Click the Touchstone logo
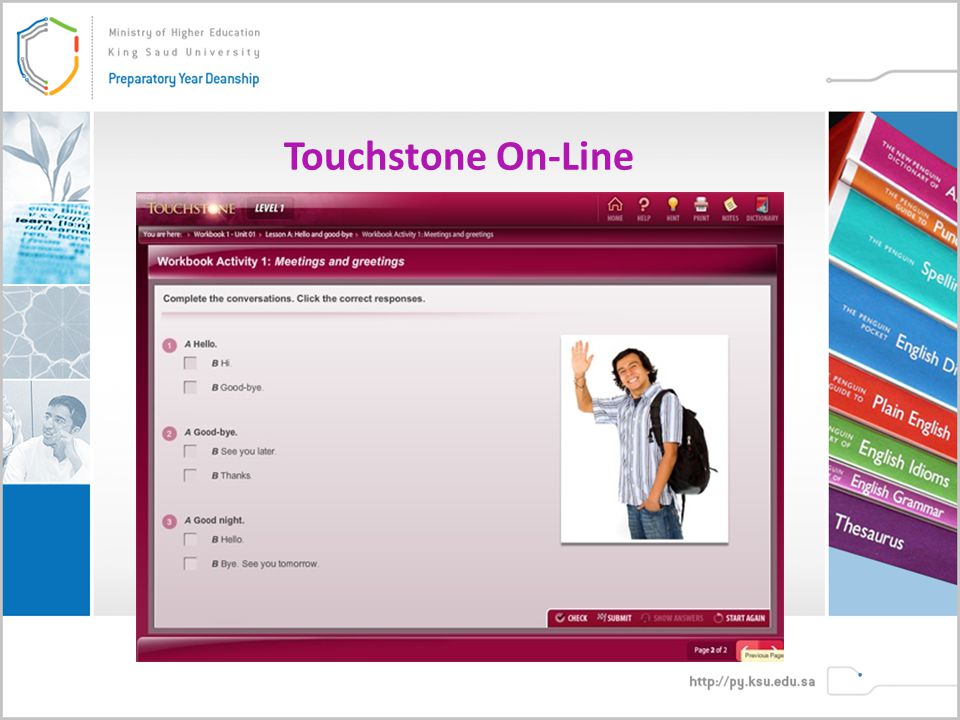960x720 pixels. (192, 209)
